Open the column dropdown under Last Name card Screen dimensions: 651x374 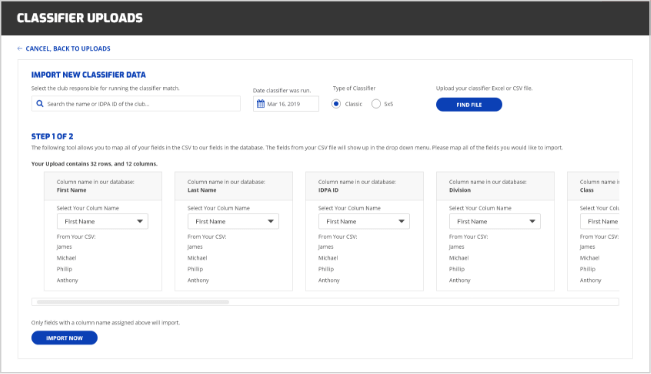[x=233, y=221]
